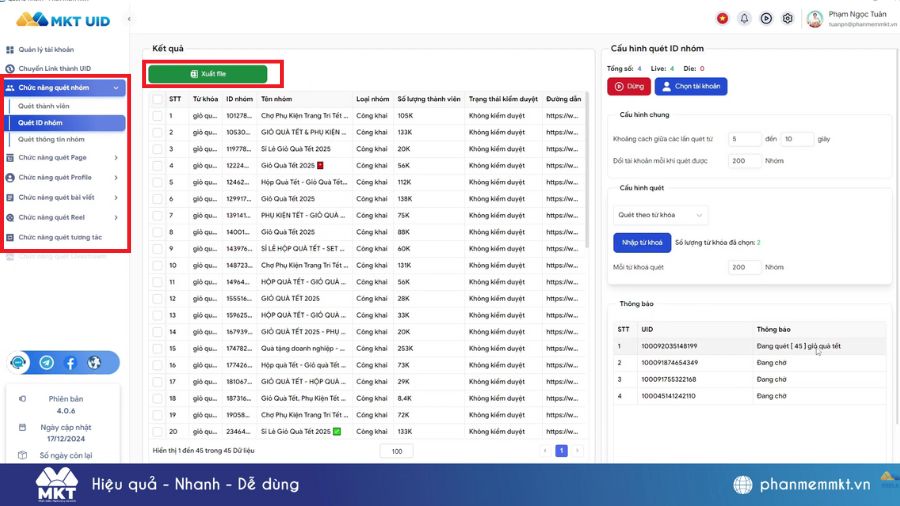900x506 pixels.
Task: Open the Telegram support icon
Action: tap(46, 363)
